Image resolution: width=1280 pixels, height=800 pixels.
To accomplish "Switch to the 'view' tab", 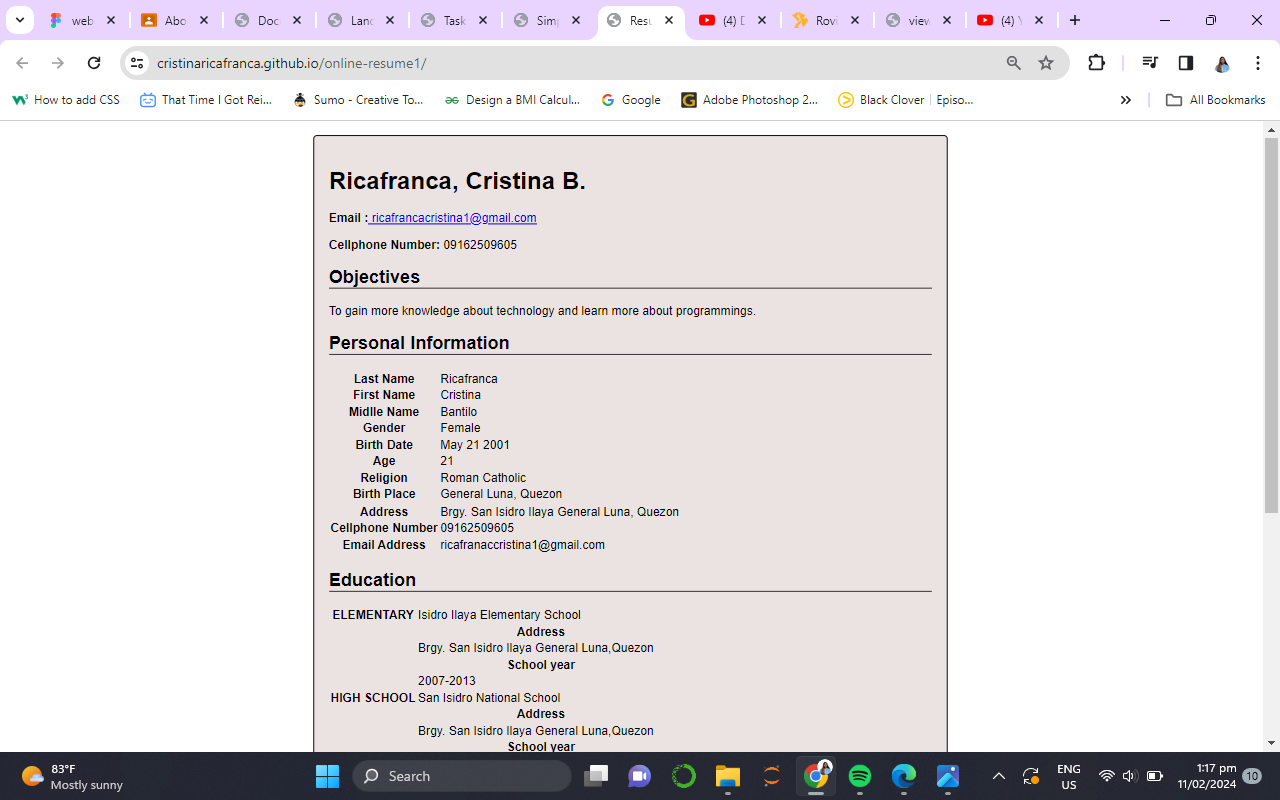I will [919, 20].
